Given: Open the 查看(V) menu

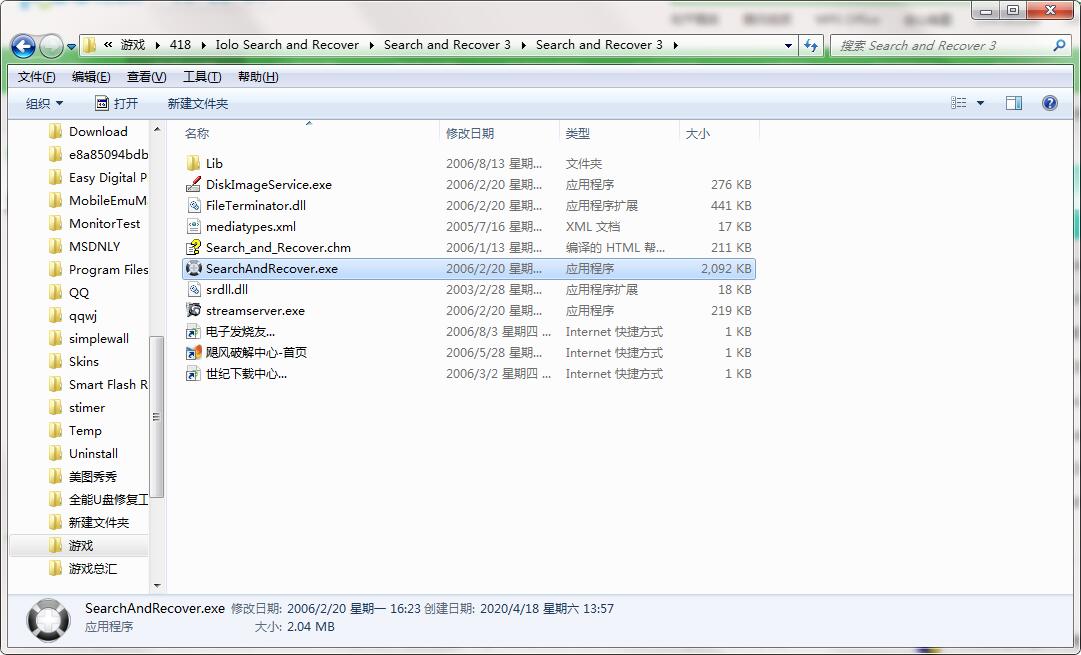Looking at the screenshot, I should click(146, 77).
